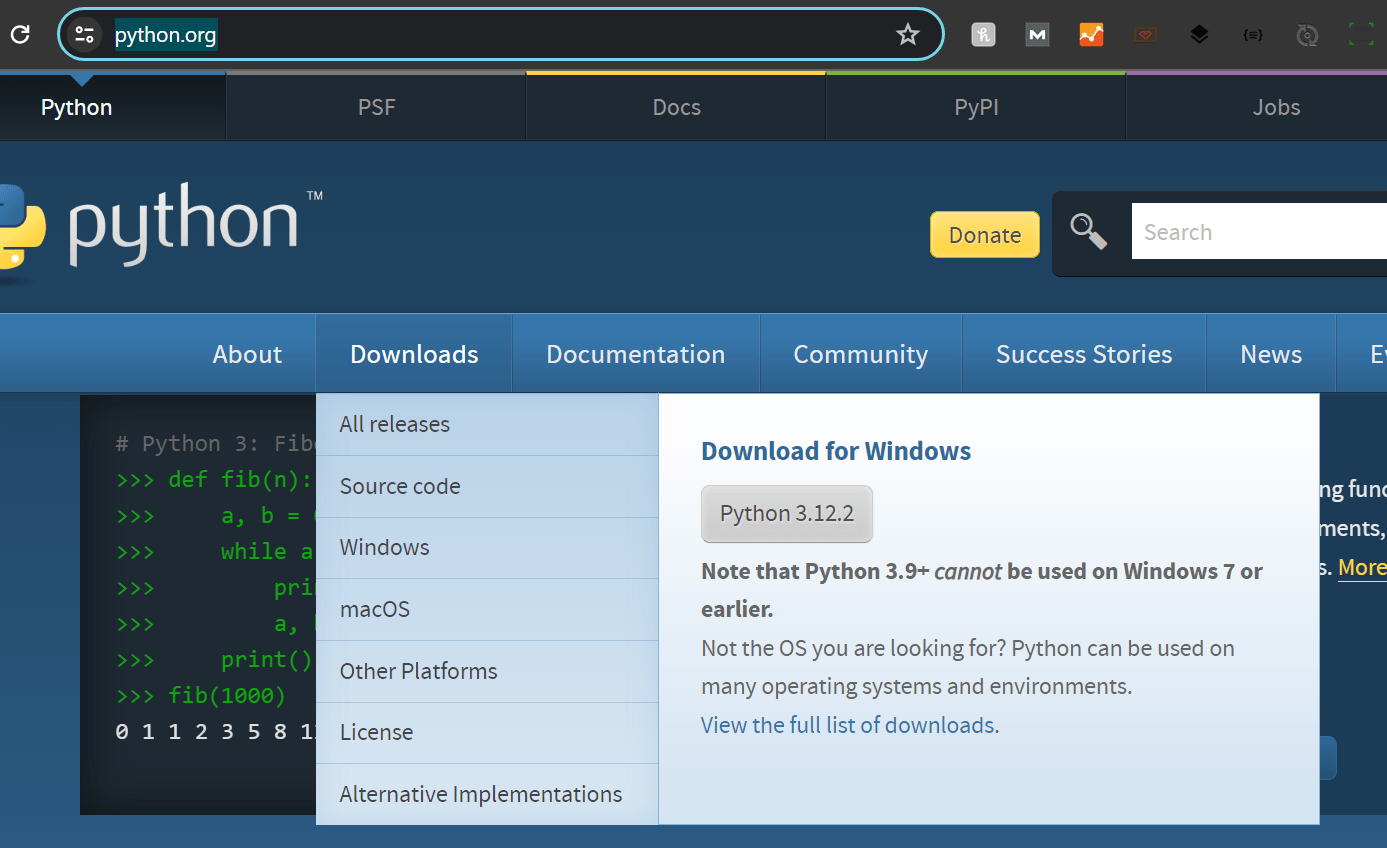Open the Downloads navigation menu
This screenshot has height=848, width=1387.
414,354
